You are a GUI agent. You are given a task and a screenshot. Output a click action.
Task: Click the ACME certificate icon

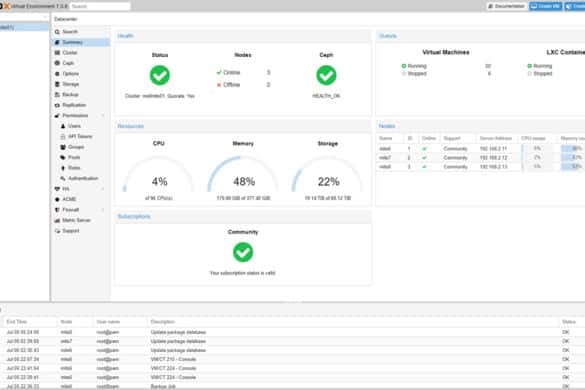(x=57, y=199)
